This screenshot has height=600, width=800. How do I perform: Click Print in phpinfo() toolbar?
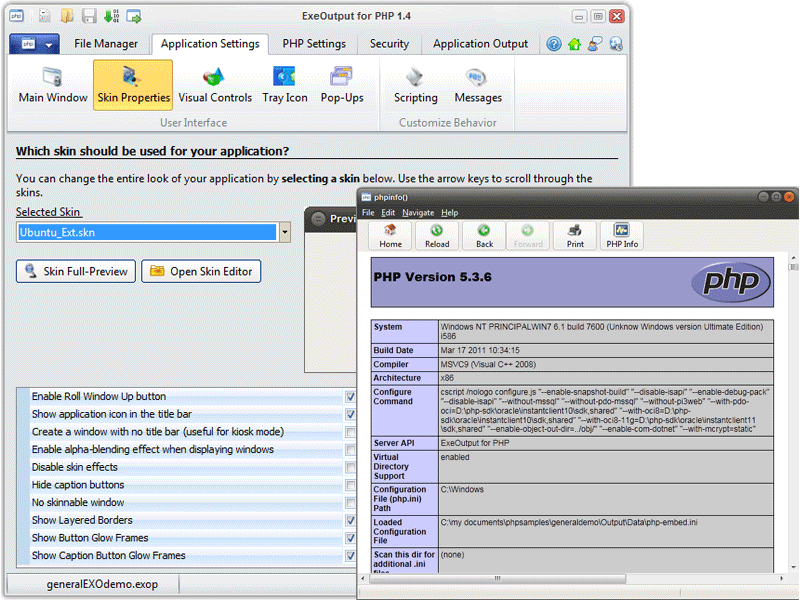575,236
